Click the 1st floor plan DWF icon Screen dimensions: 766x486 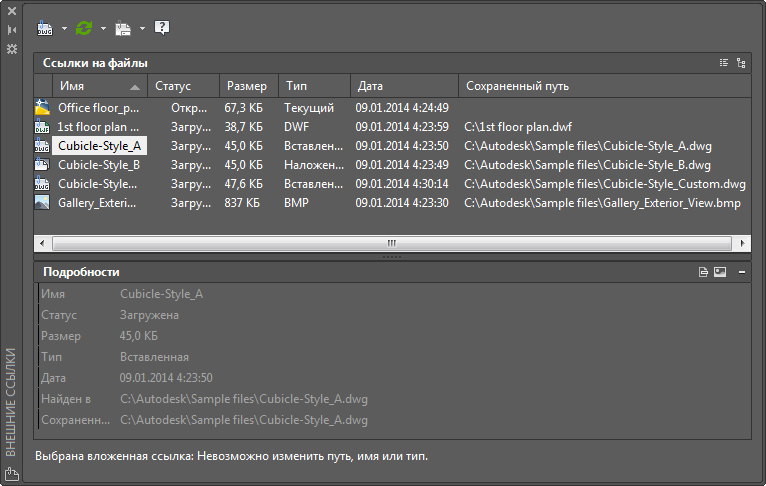pyautogui.click(x=42, y=127)
